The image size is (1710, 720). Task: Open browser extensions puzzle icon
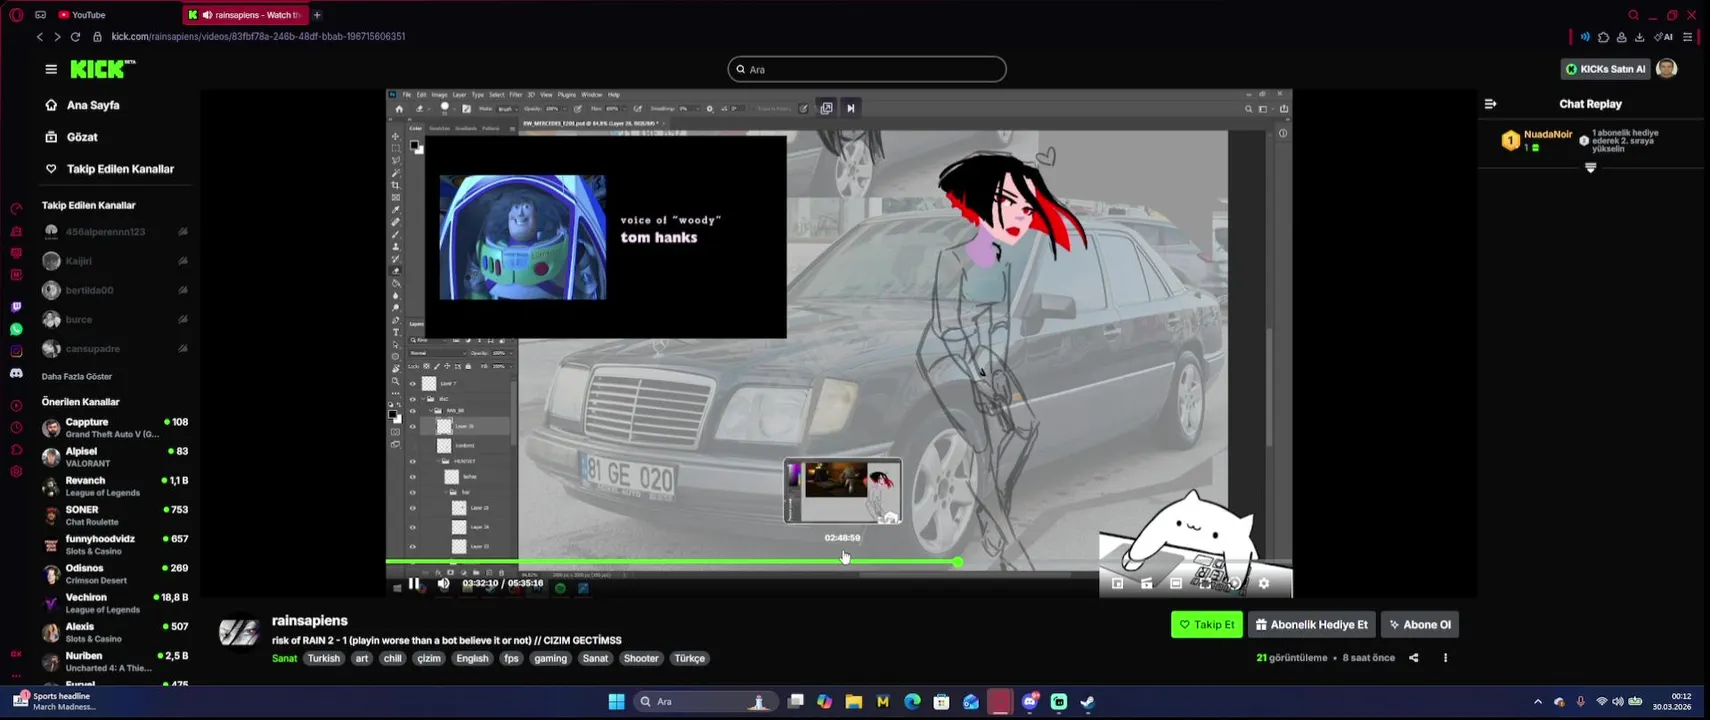click(1603, 37)
